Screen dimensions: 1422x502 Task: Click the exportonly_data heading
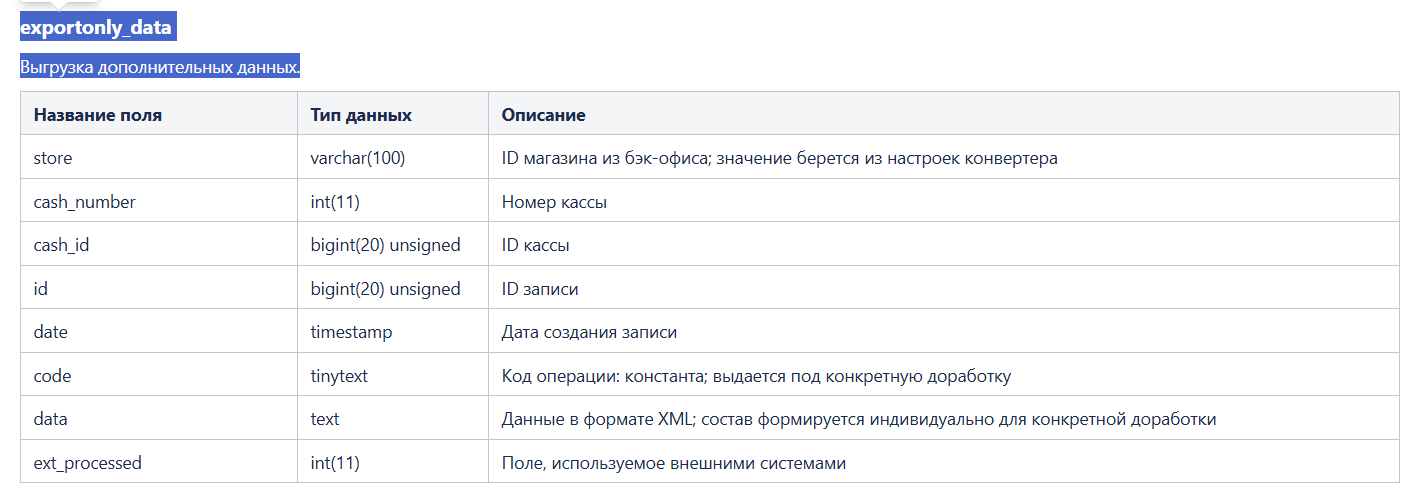coord(96,27)
